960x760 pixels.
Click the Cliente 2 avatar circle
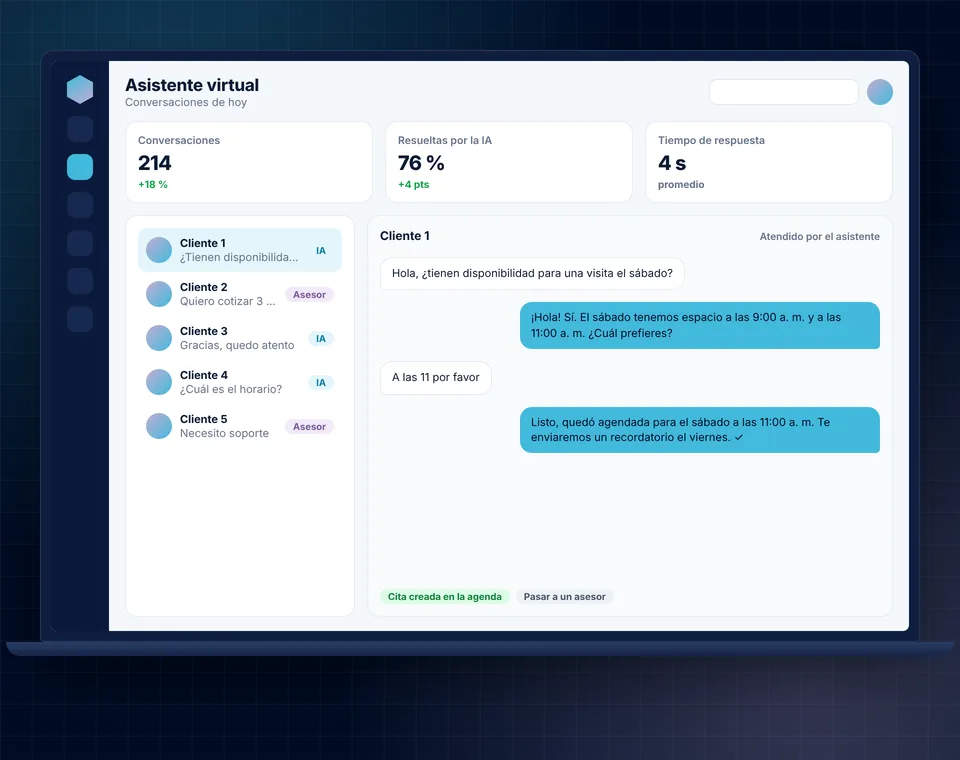click(159, 294)
